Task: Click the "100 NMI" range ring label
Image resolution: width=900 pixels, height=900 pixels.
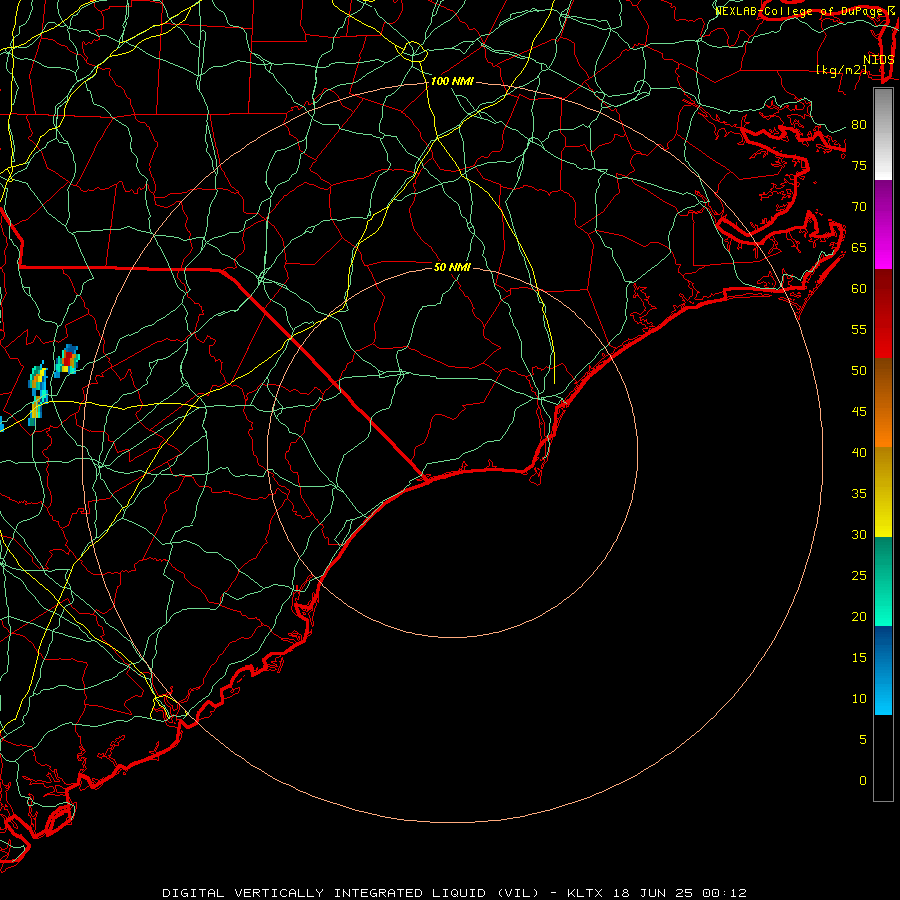Action: coord(452,82)
